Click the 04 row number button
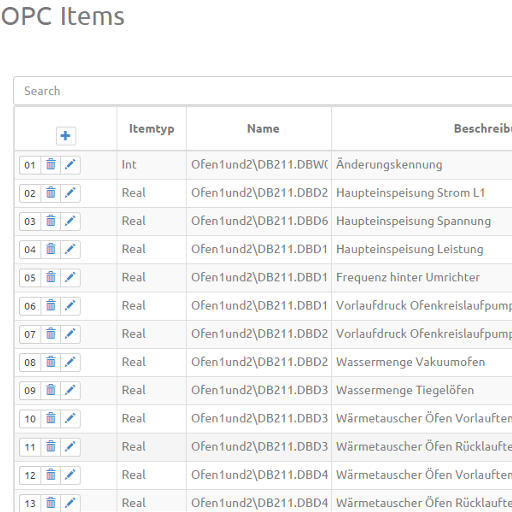 tap(30, 249)
